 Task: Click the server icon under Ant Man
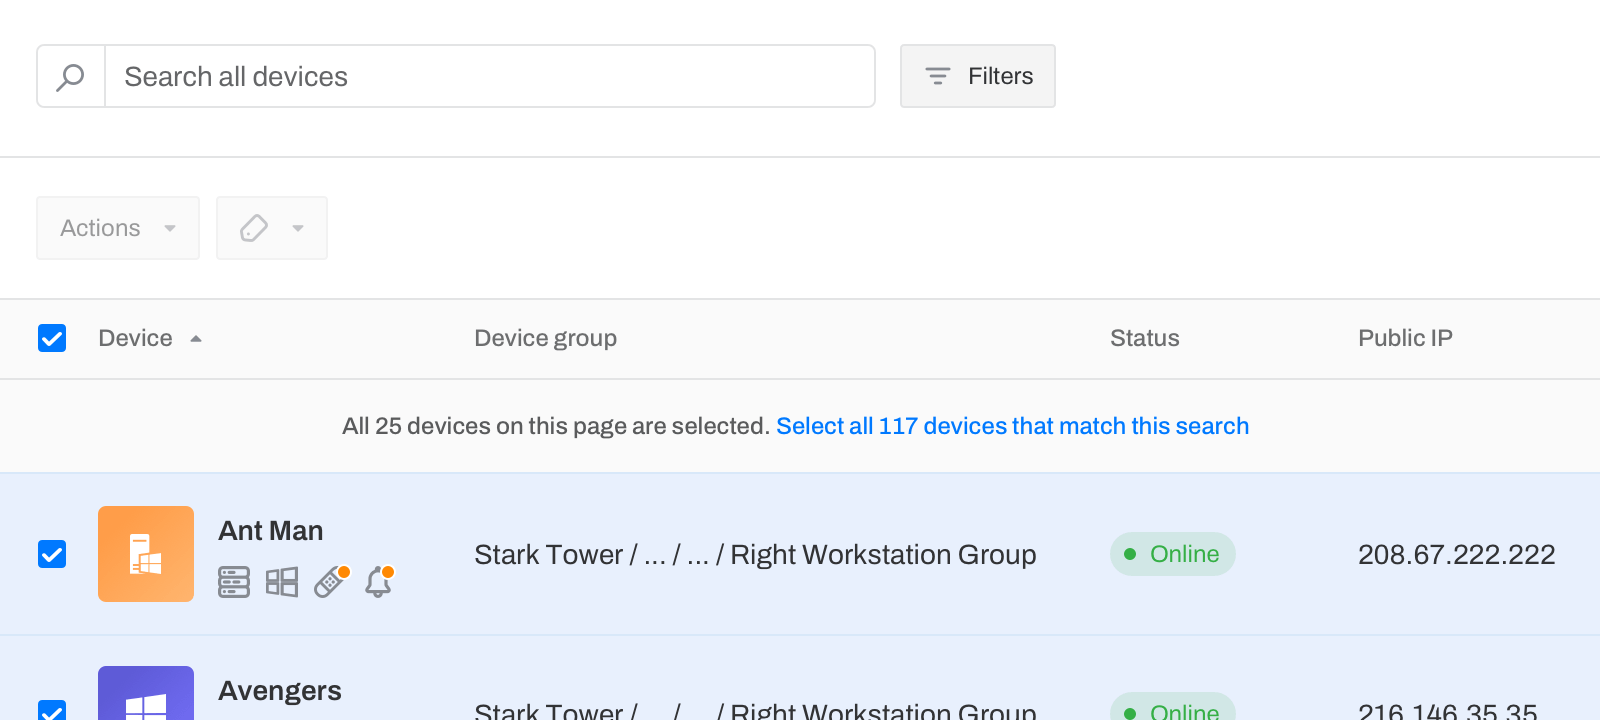pos(234,582)
